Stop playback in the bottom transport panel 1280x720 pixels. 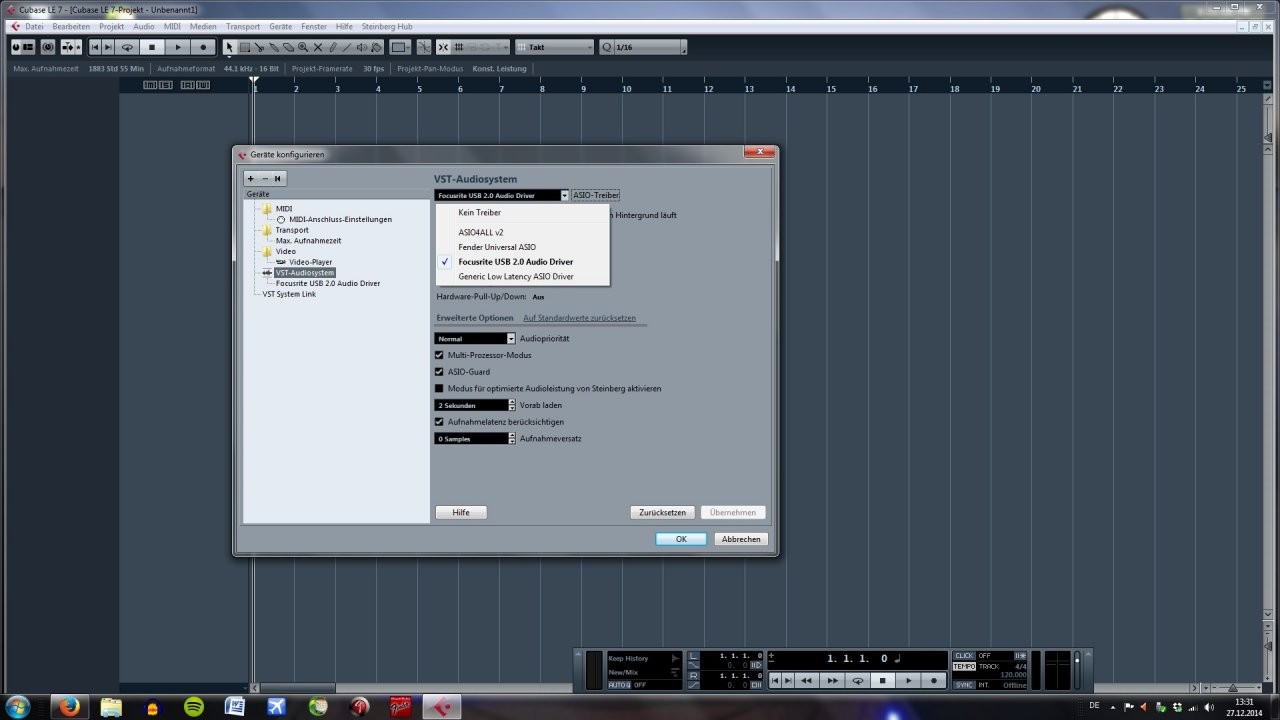tap(883, 680)
